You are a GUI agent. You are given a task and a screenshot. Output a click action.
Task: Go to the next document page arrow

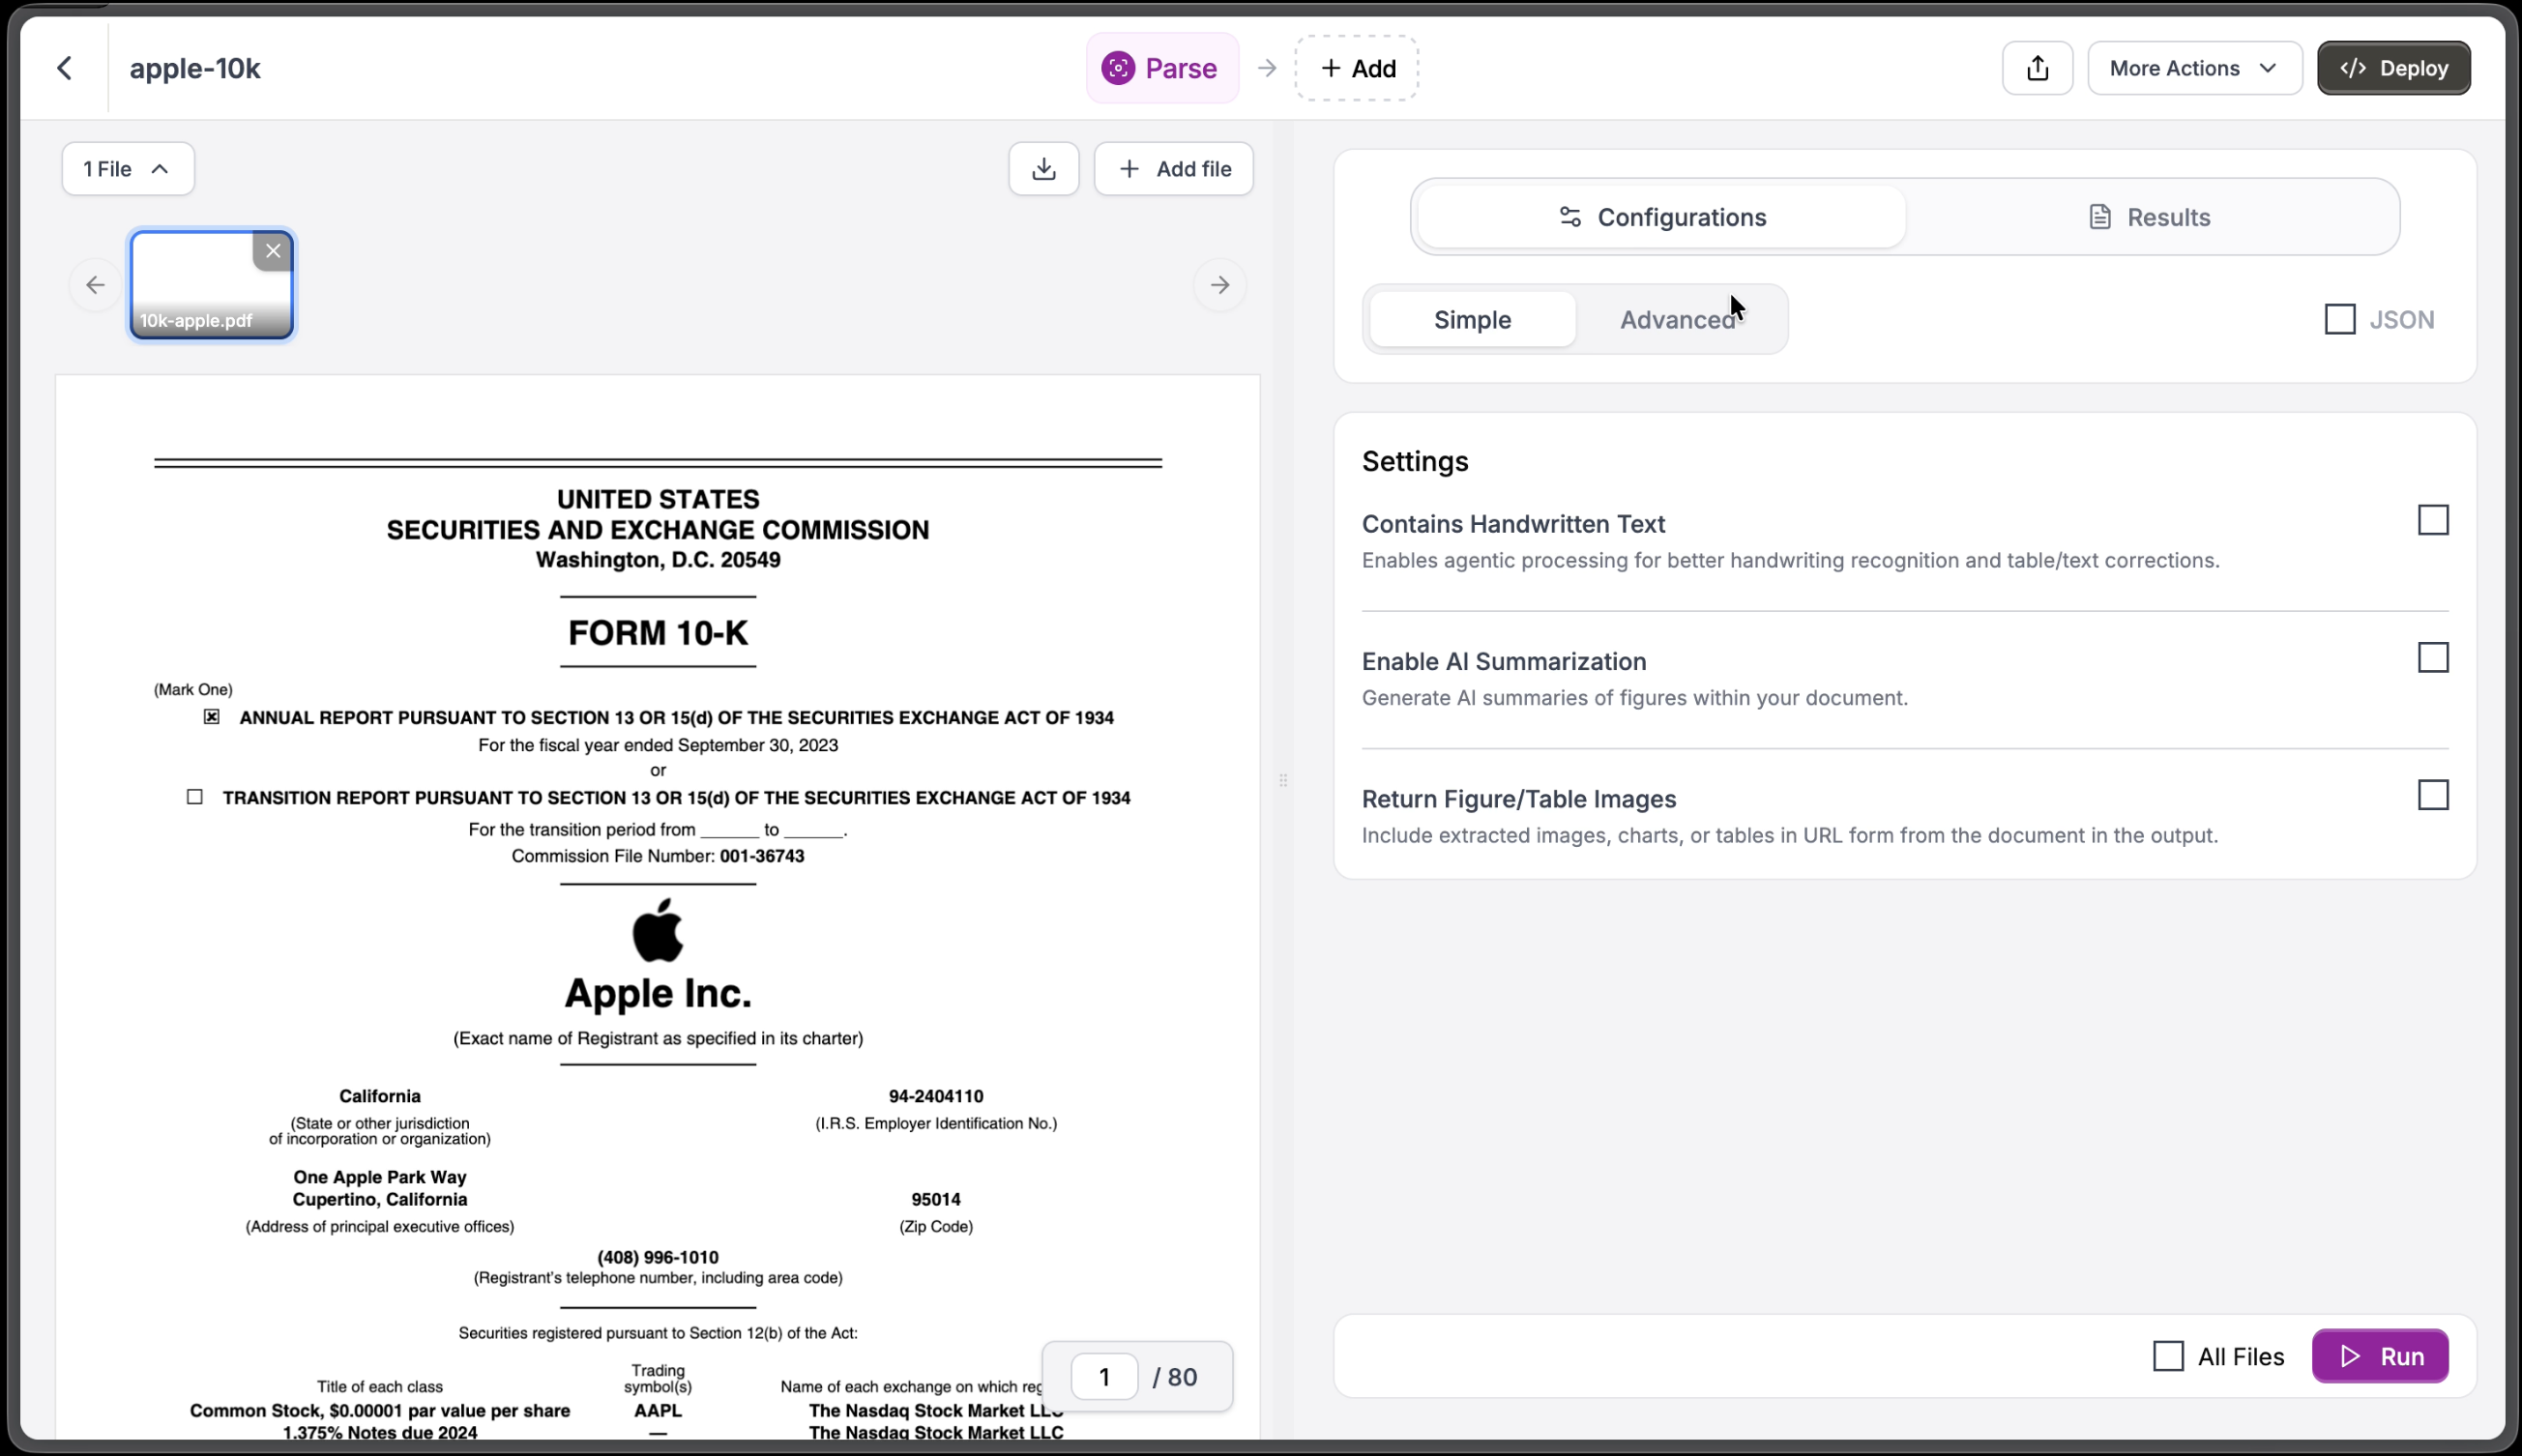tap(1220, 285)
